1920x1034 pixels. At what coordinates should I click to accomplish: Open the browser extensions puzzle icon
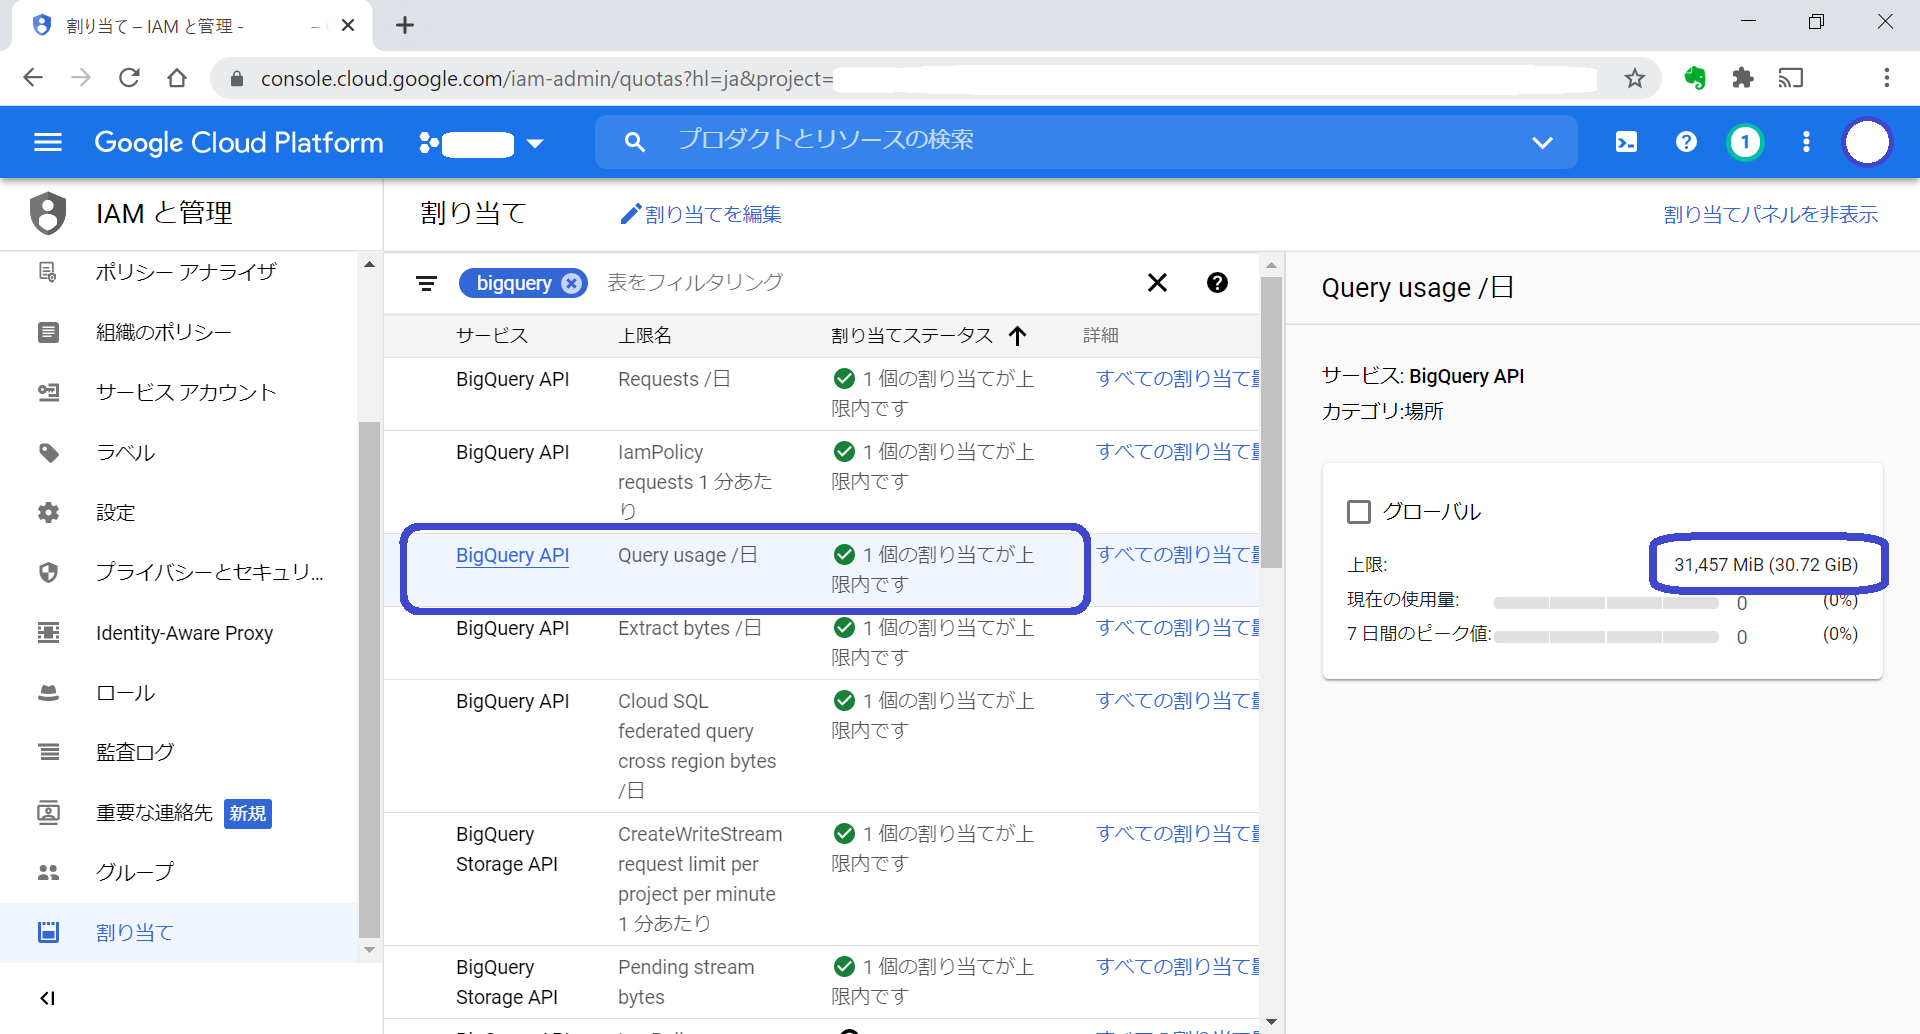click(1743, 78)
